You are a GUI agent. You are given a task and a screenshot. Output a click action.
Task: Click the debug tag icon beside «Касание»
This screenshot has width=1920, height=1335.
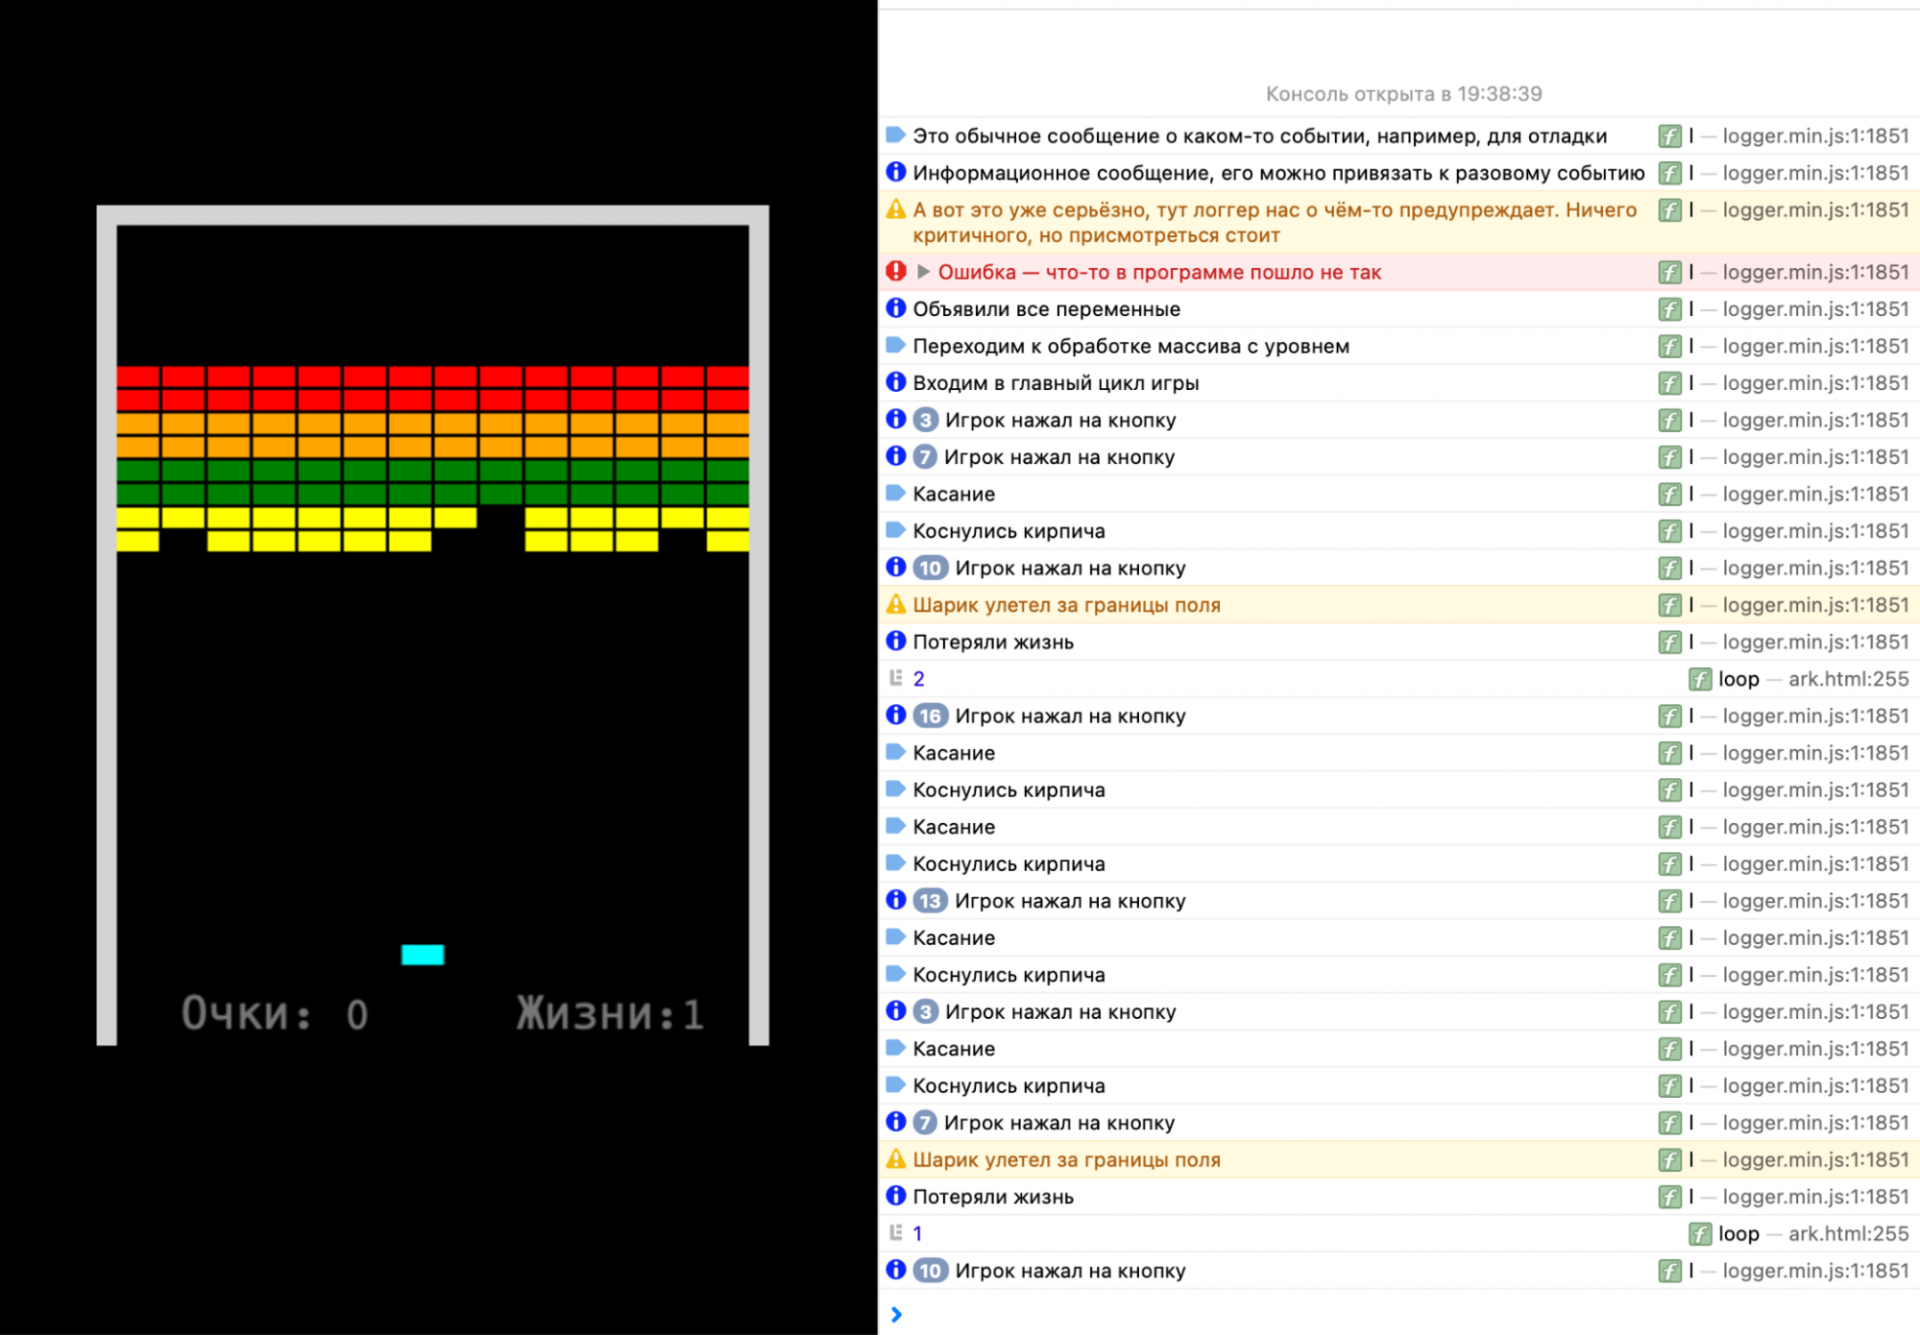click(x=893, y=493)
